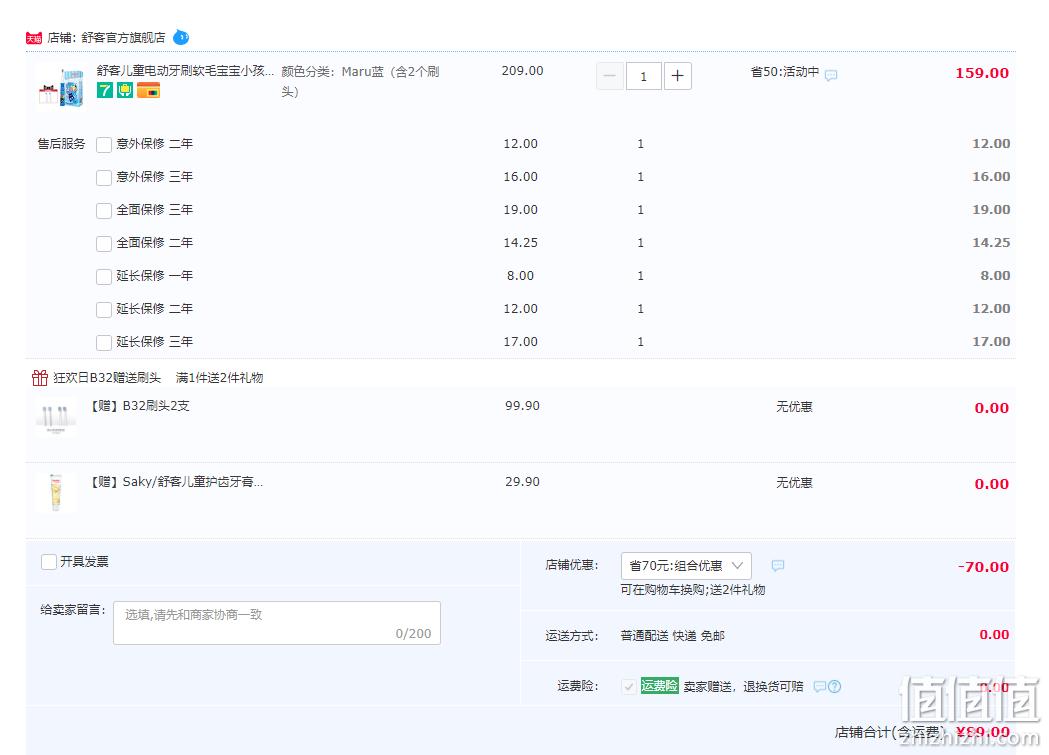
Task: Click the gift icon beside 狂欢日B32赠送刷头
Action: [39, 378]
